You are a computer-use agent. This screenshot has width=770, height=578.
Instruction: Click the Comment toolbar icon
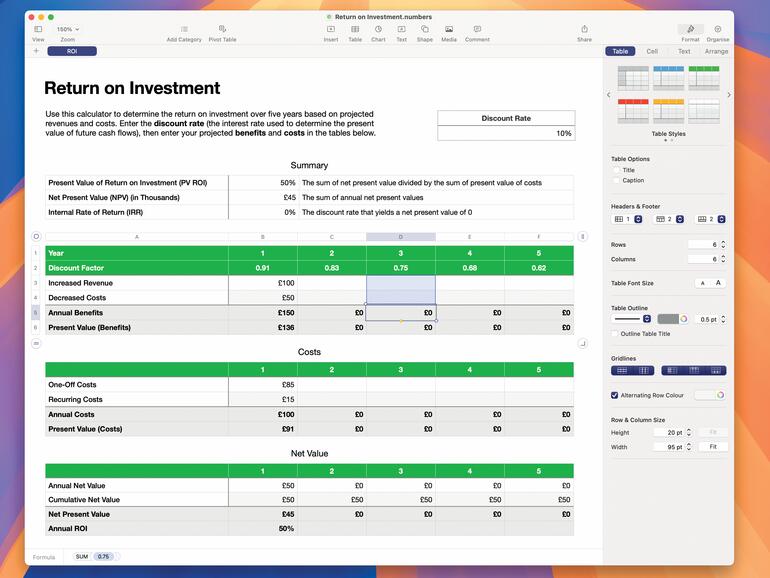coord(477,29)
